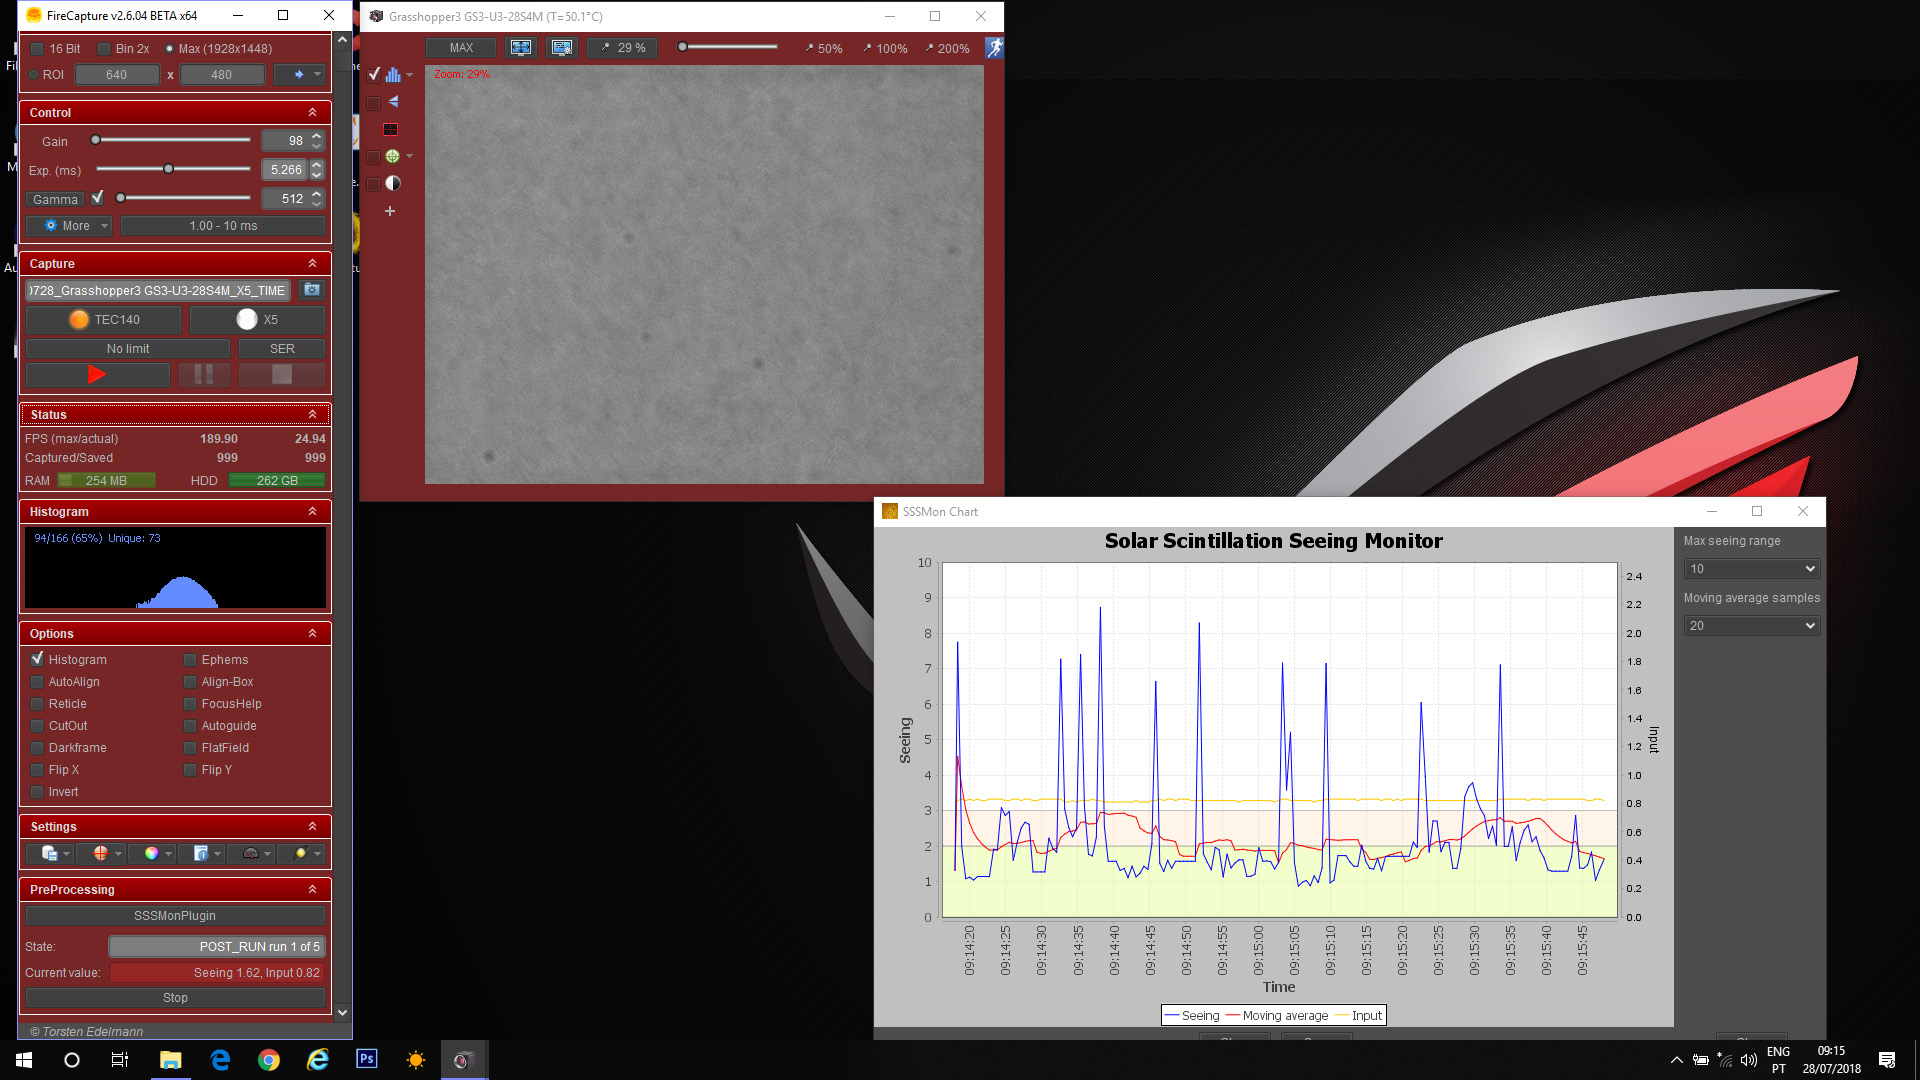Click the fit-to-screen preview icon
The image size is (1920, 1080).
[x=520, y=48]
